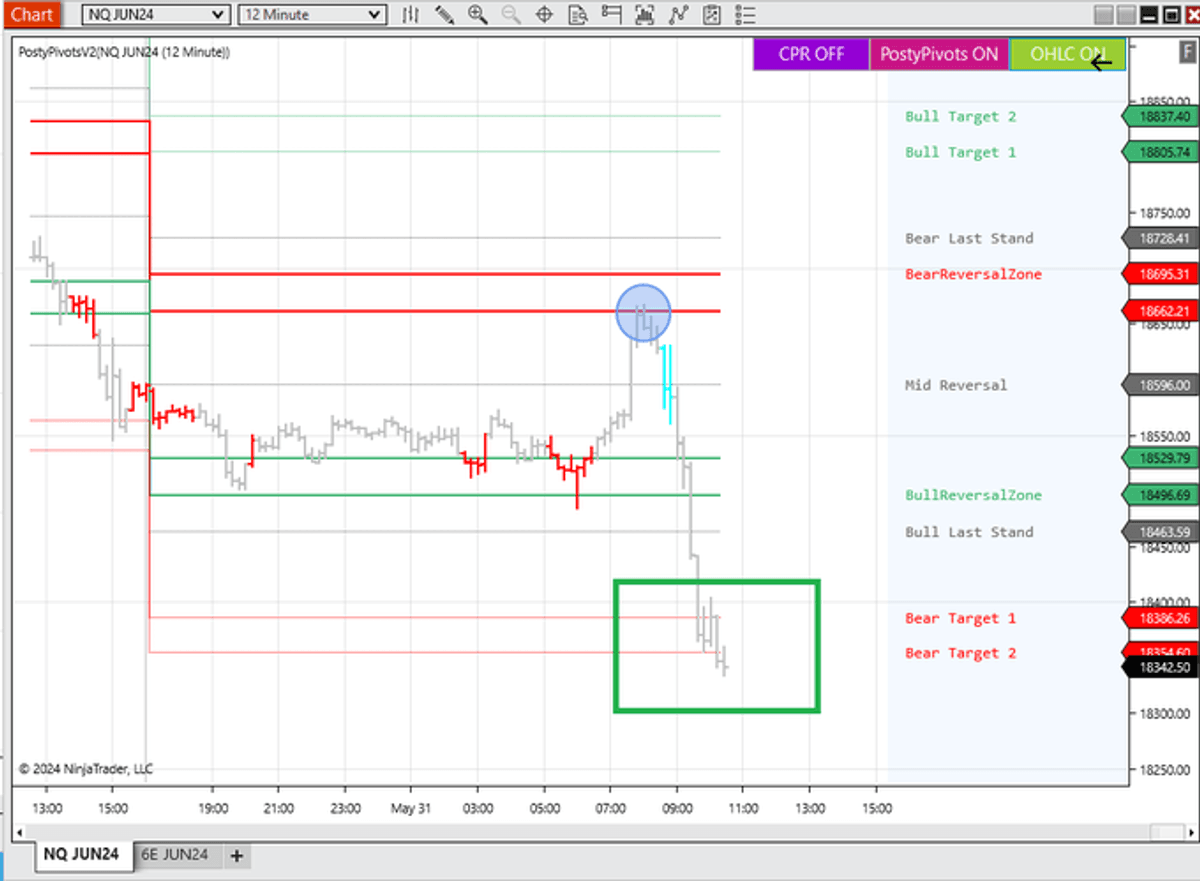Switch to the 6E JUN24 tab
The width and height of the screenshot is (1200, 881).
pos(174,854)
